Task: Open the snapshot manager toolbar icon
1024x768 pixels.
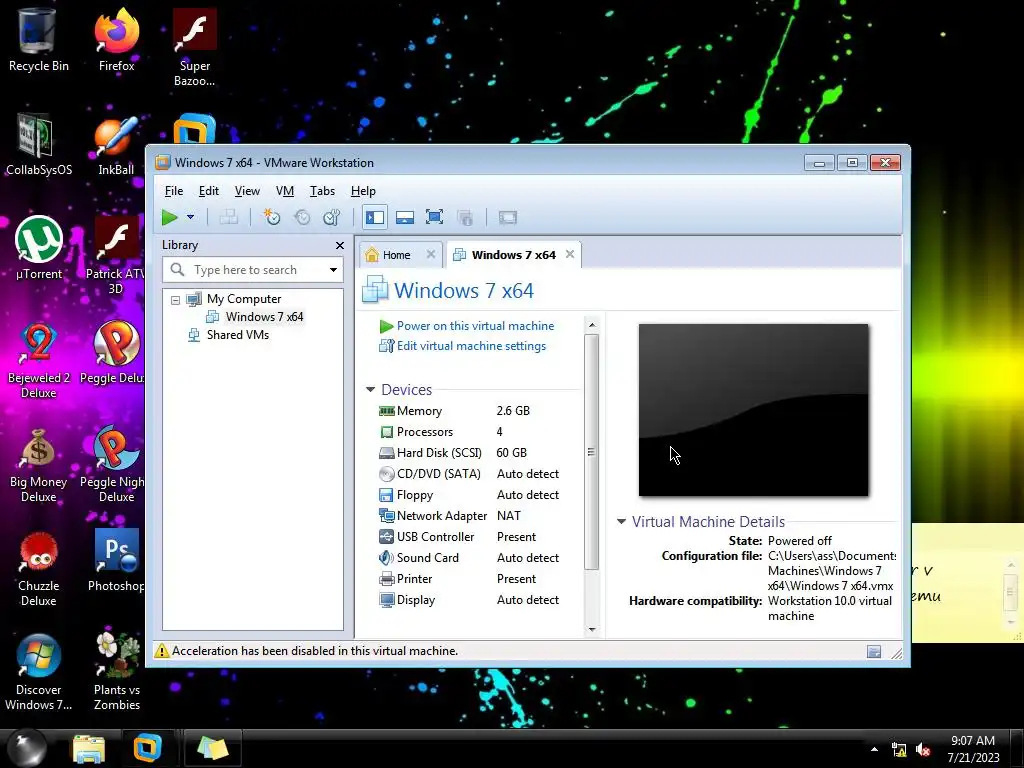Action: (x=332, y=217)
